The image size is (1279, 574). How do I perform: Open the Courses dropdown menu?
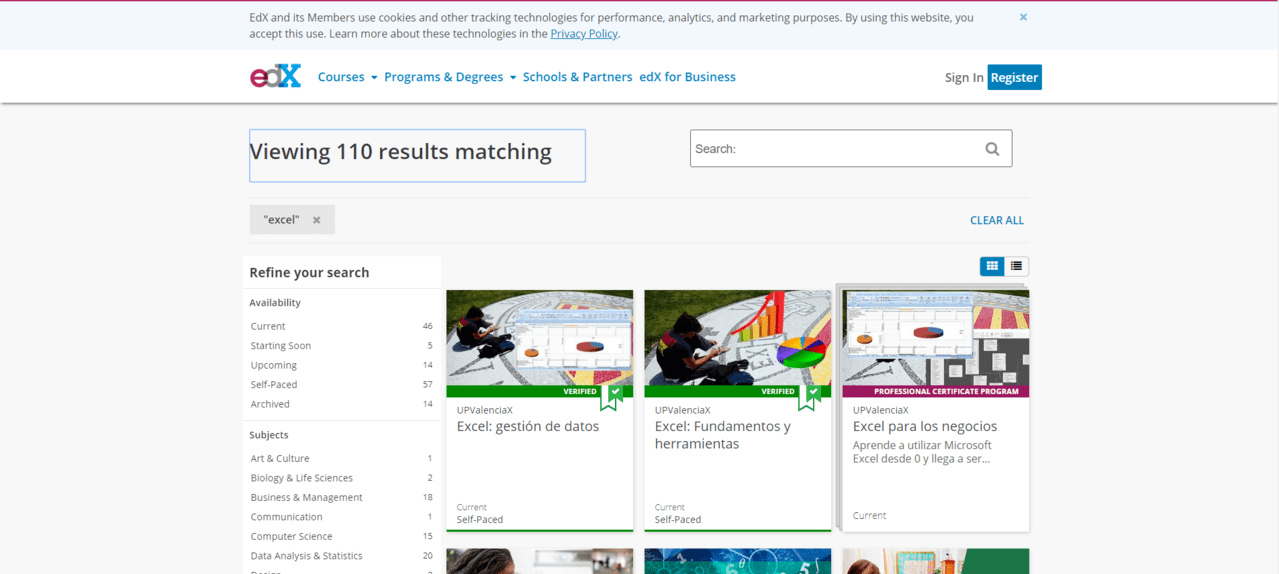point(347,77)
